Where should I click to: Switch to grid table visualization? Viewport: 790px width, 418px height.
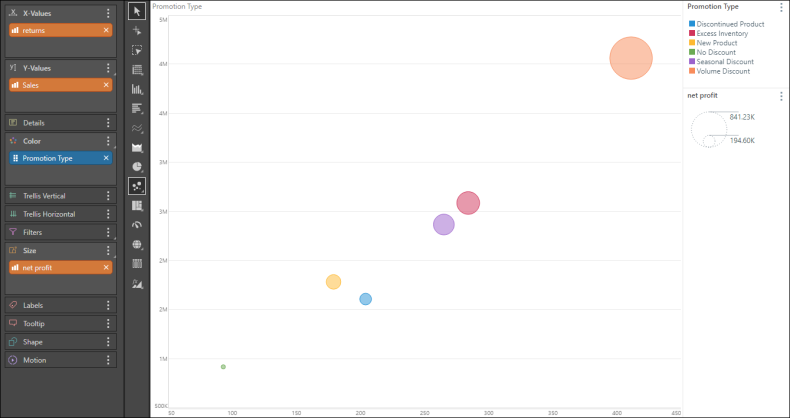(137, 69)
